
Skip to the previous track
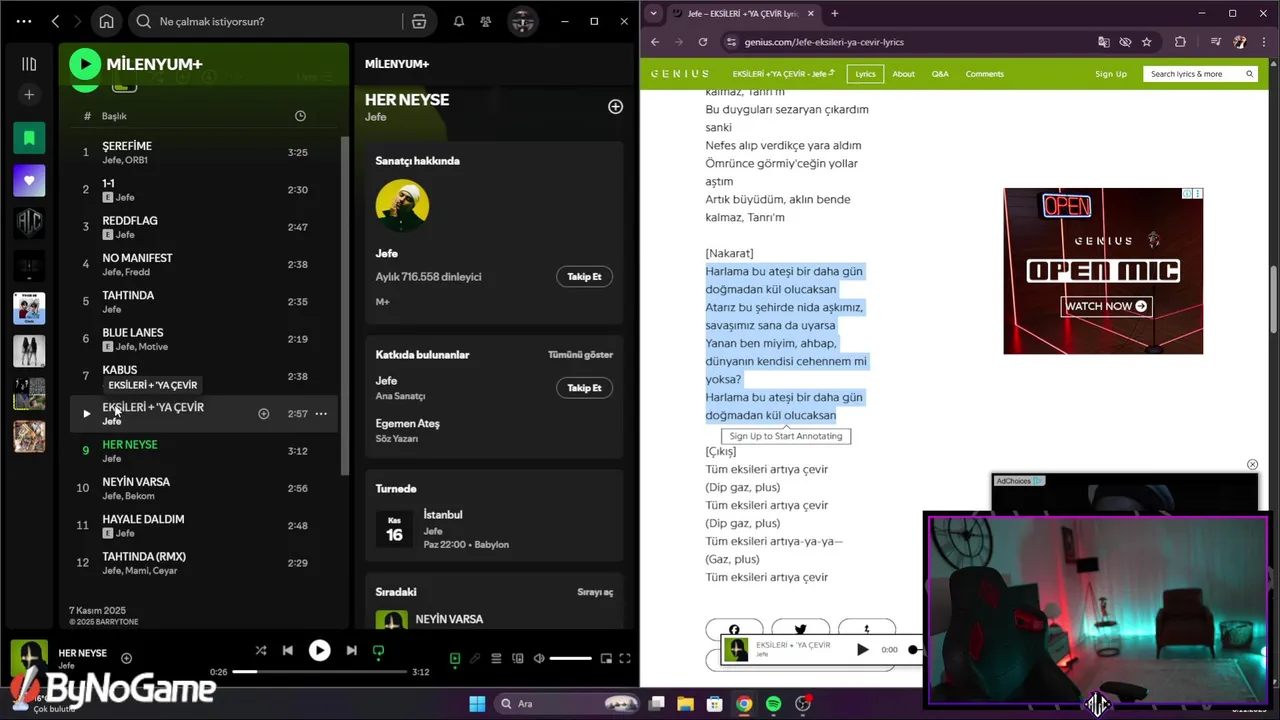[288, 650]
